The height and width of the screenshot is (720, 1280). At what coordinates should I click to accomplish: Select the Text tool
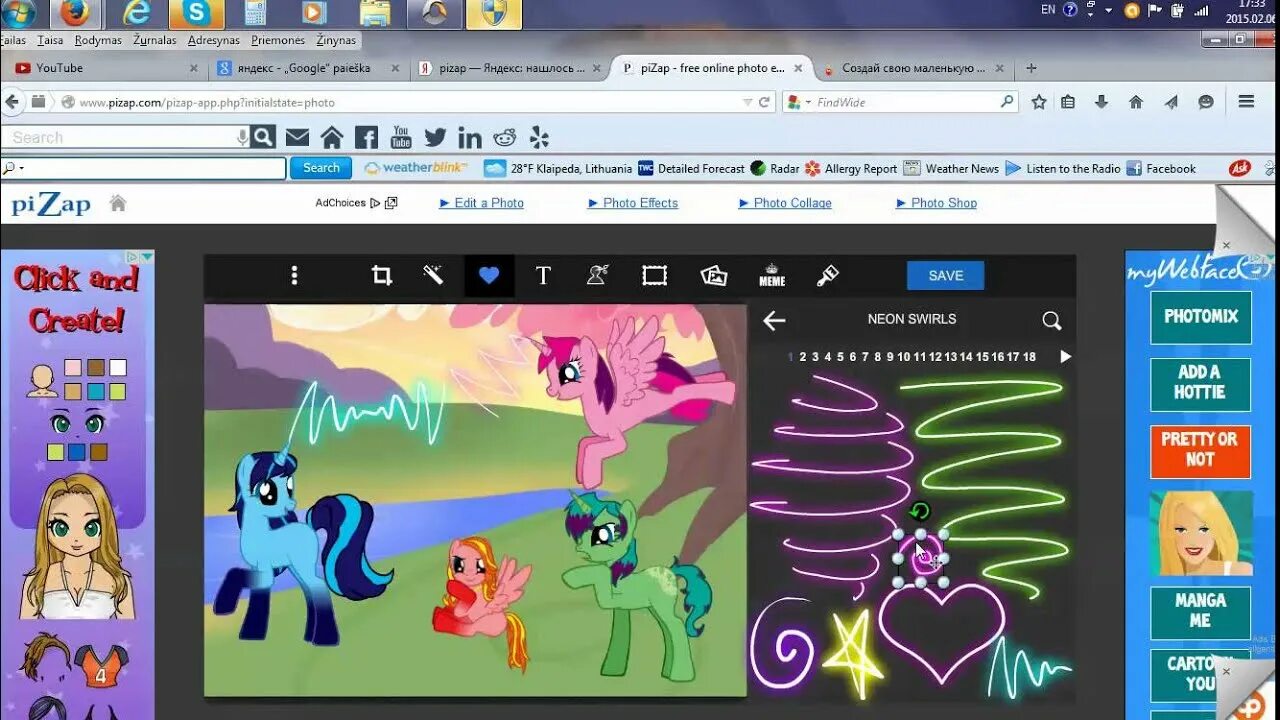tap(543, 276)
